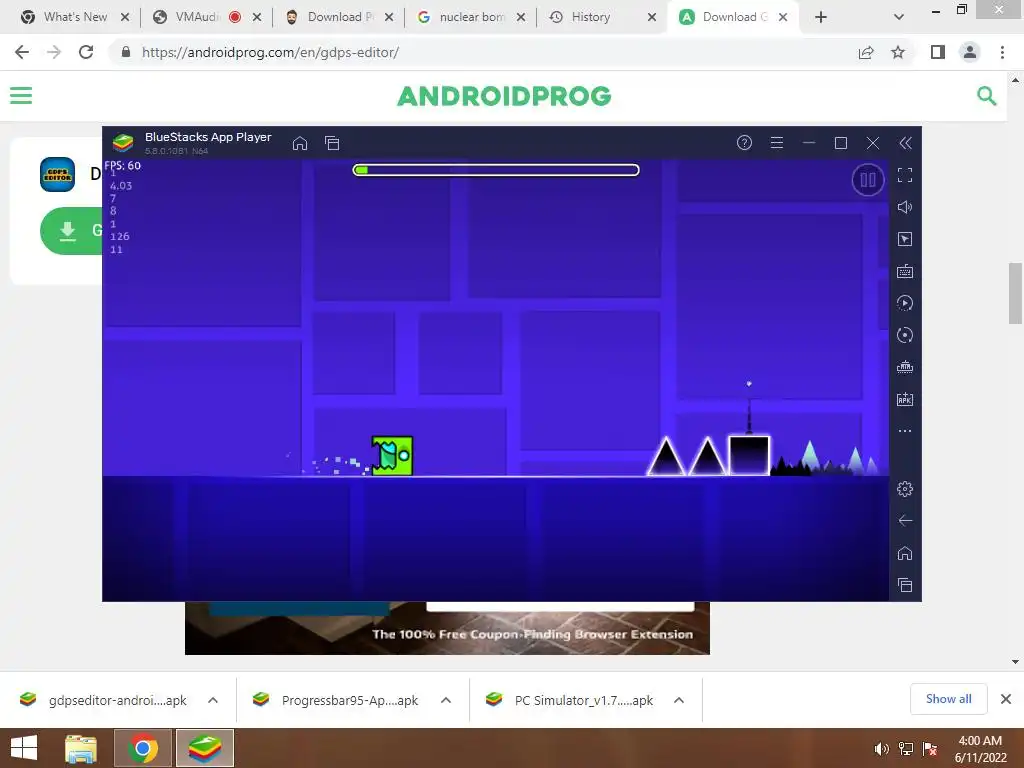Open BlueStacks settings gear
Viewport: 1024px width, 768px height.
click(x=905, y=488)
